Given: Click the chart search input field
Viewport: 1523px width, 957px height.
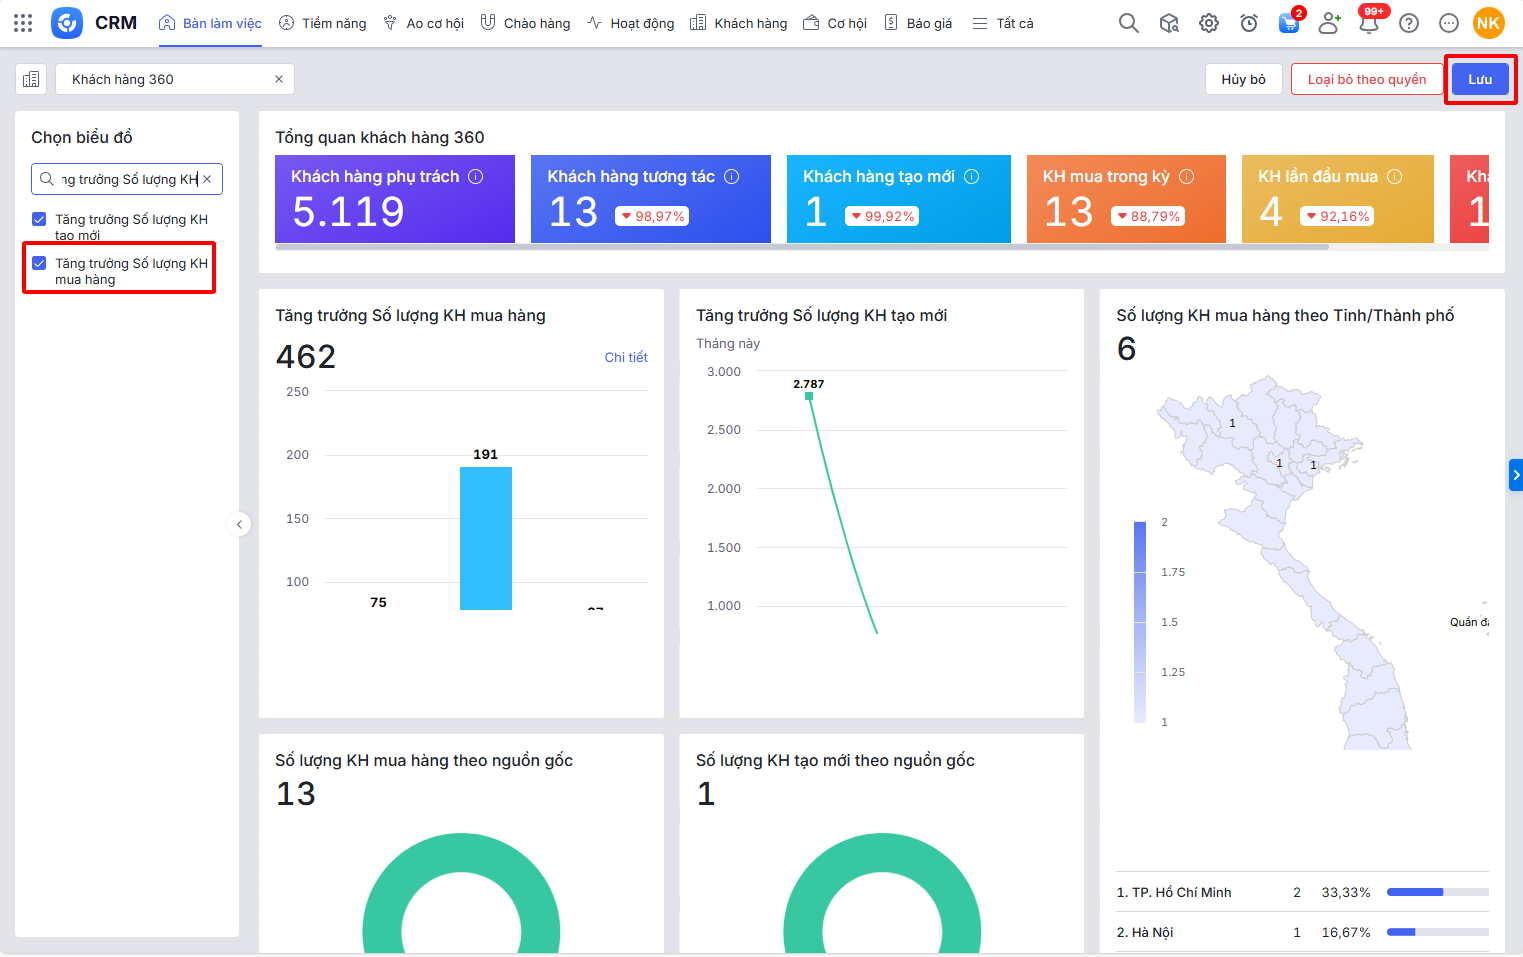Looking at the screenshot, I should point(128,179).
